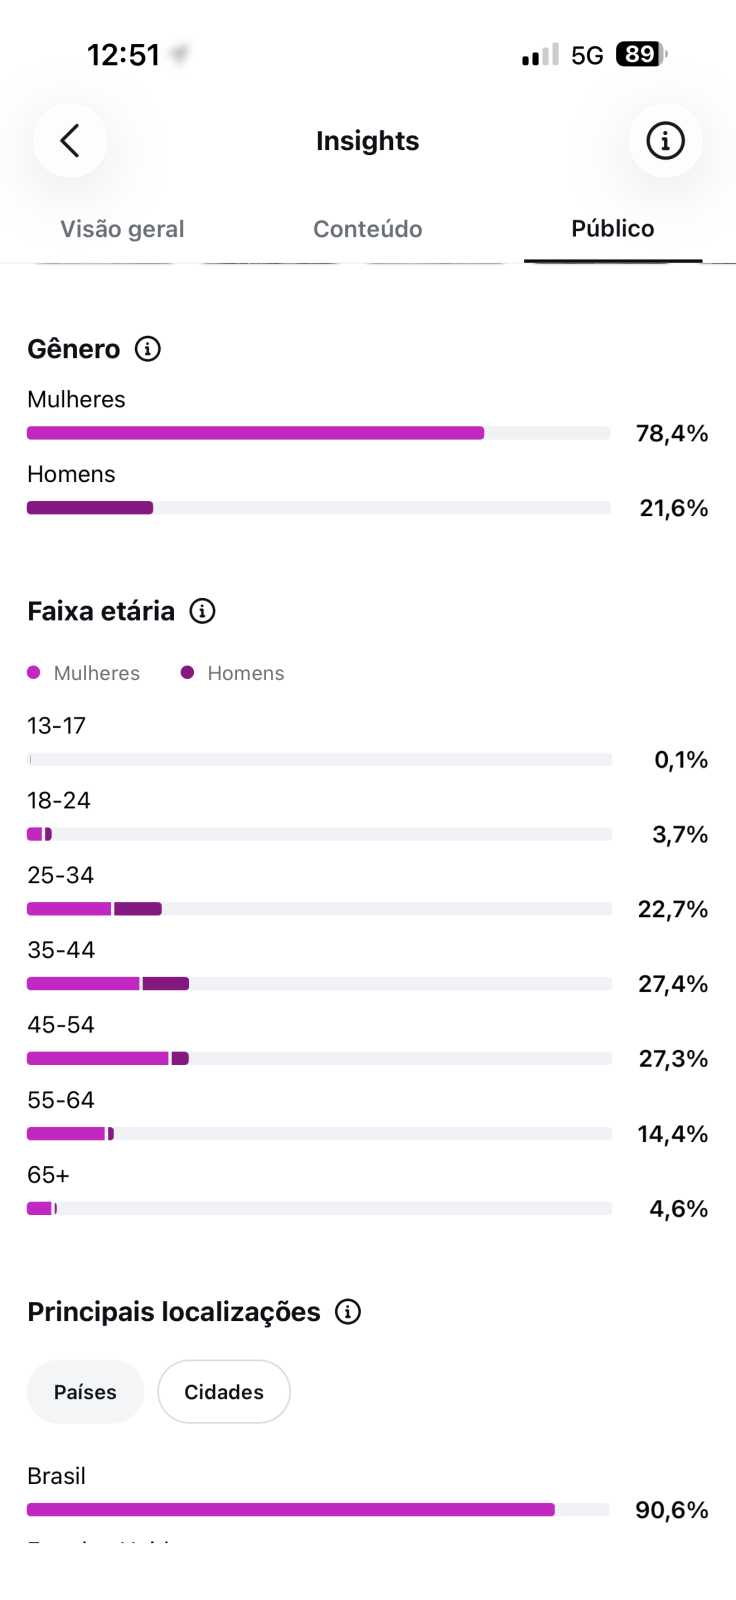Tap the info icon next to Gênero
Viewport: 736px width, 1600px height.
click(148, 349)
